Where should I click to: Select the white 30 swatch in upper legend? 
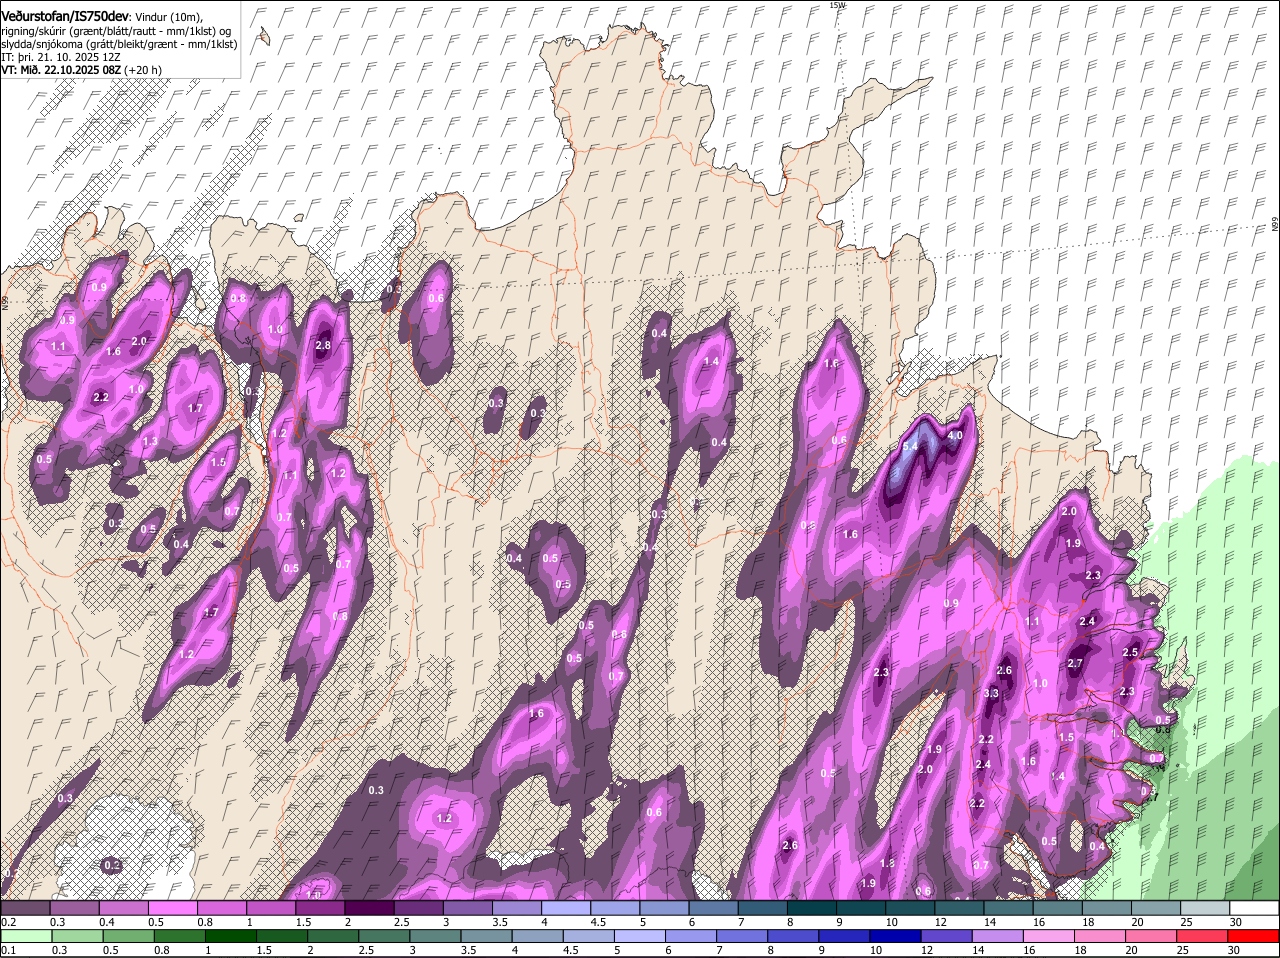pos(1253,908)
